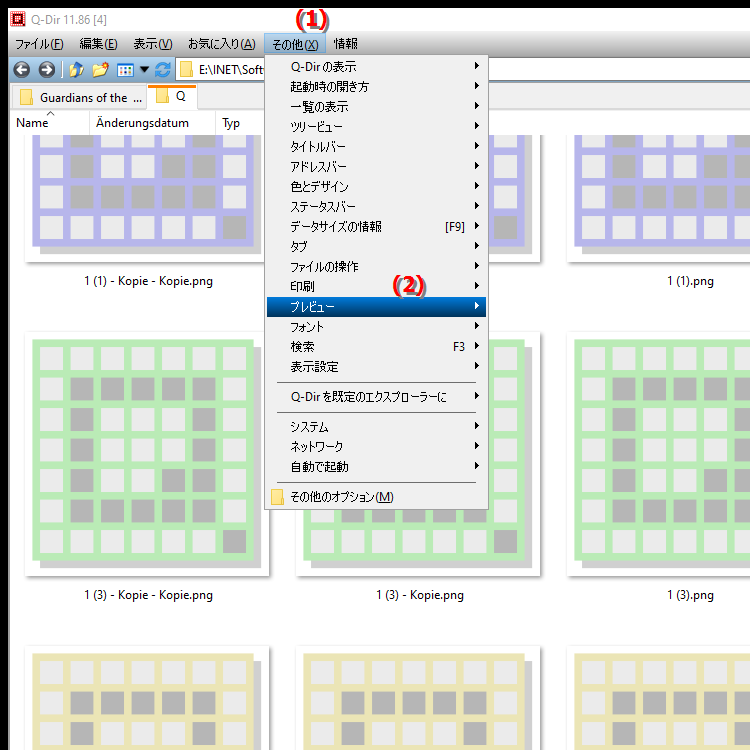Select the highlighted プレビュー menu entry
This screenshot has height=750, width=750.
[376, 307]
